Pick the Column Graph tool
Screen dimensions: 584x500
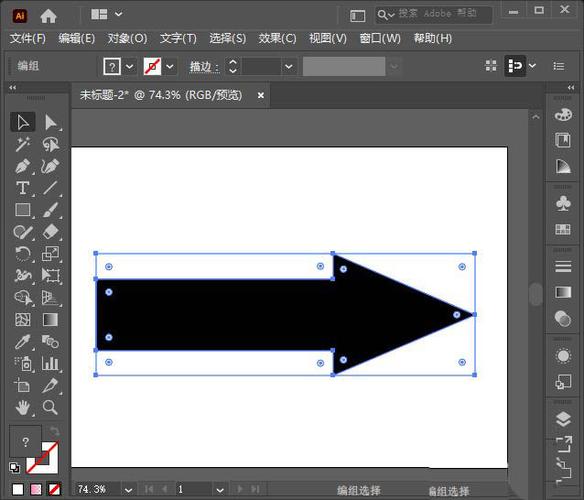pos(50,364)
